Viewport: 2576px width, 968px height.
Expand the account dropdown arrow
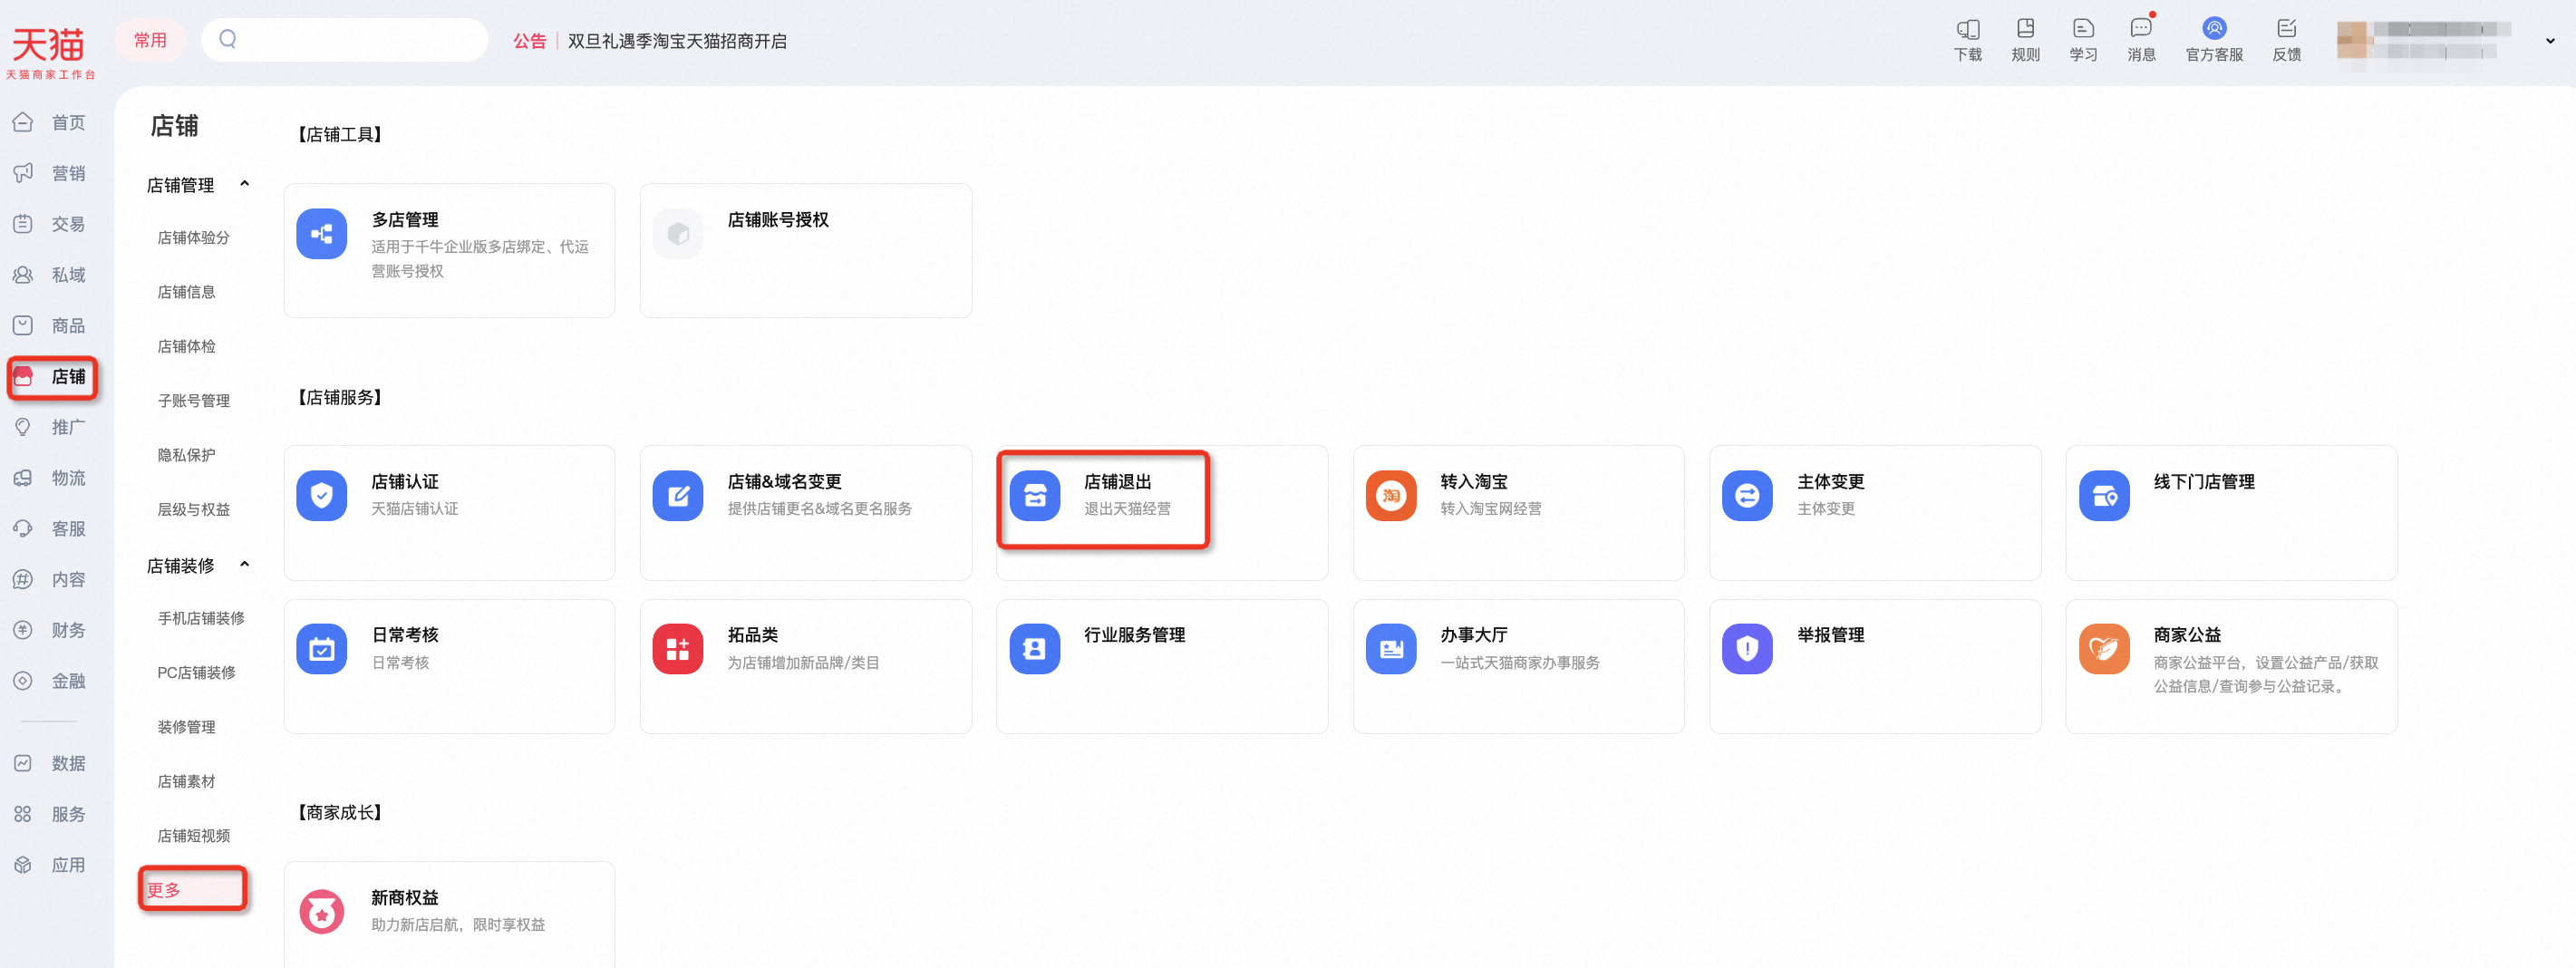(2550, 41)
